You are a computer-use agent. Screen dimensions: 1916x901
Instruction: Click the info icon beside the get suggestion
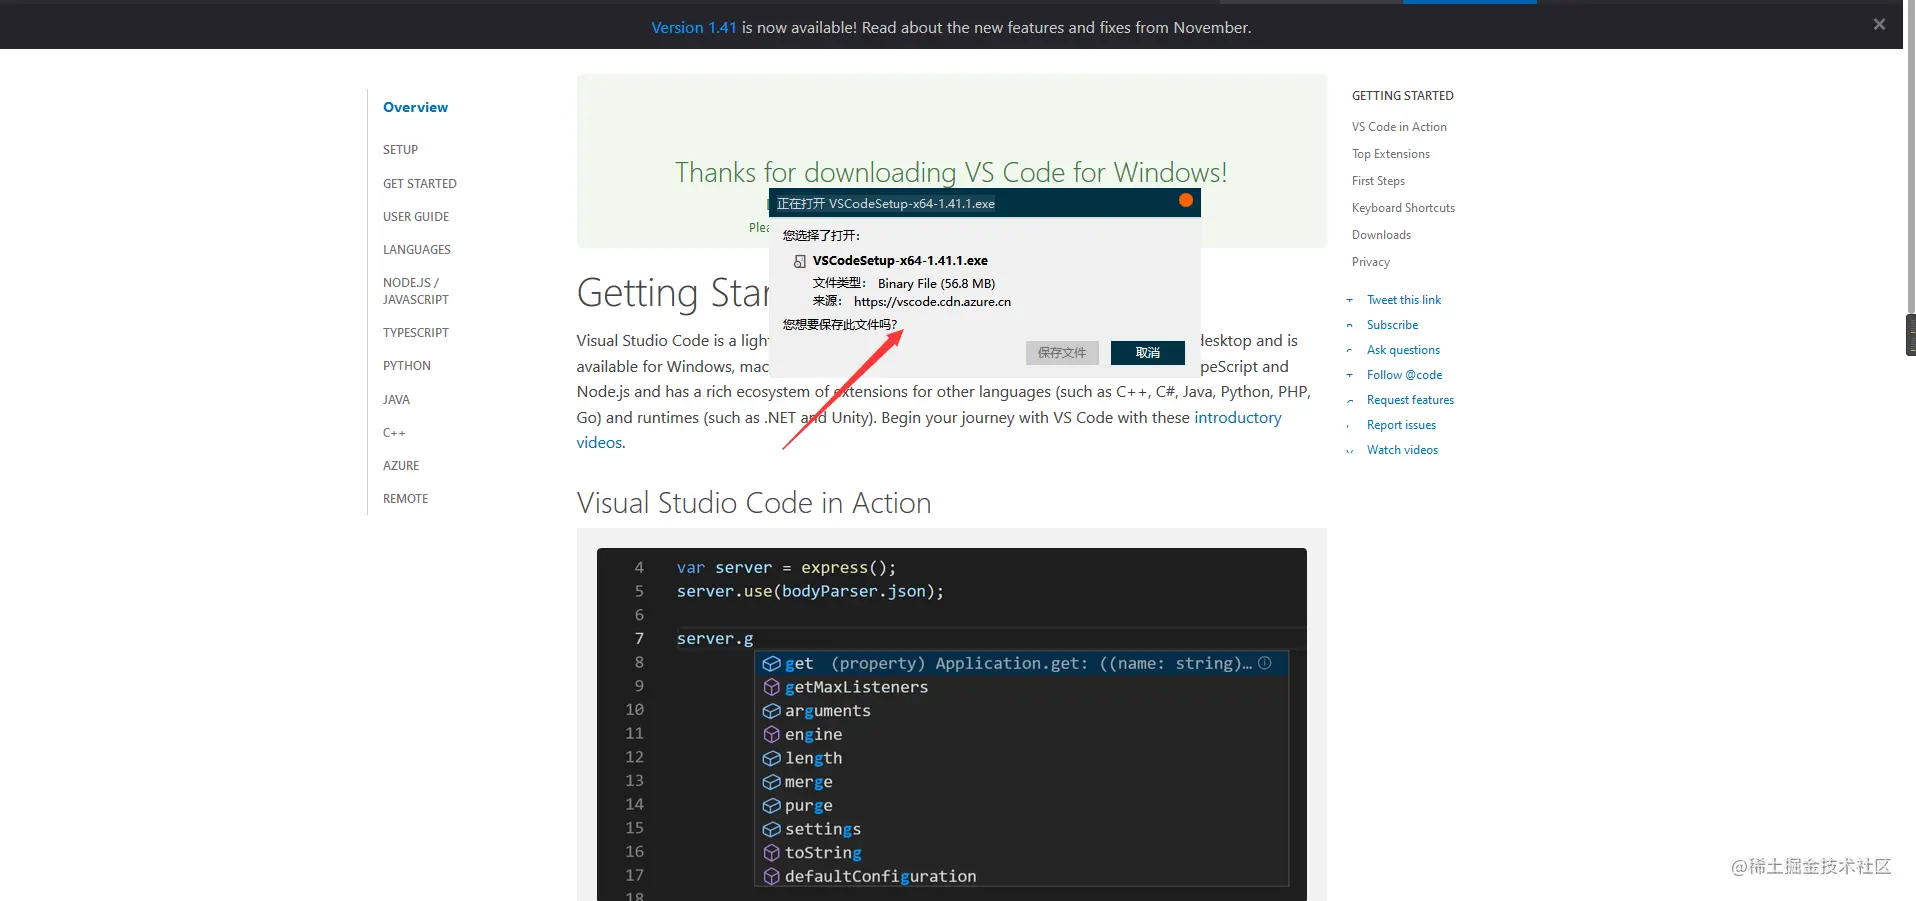click(x=1265, y=663)
